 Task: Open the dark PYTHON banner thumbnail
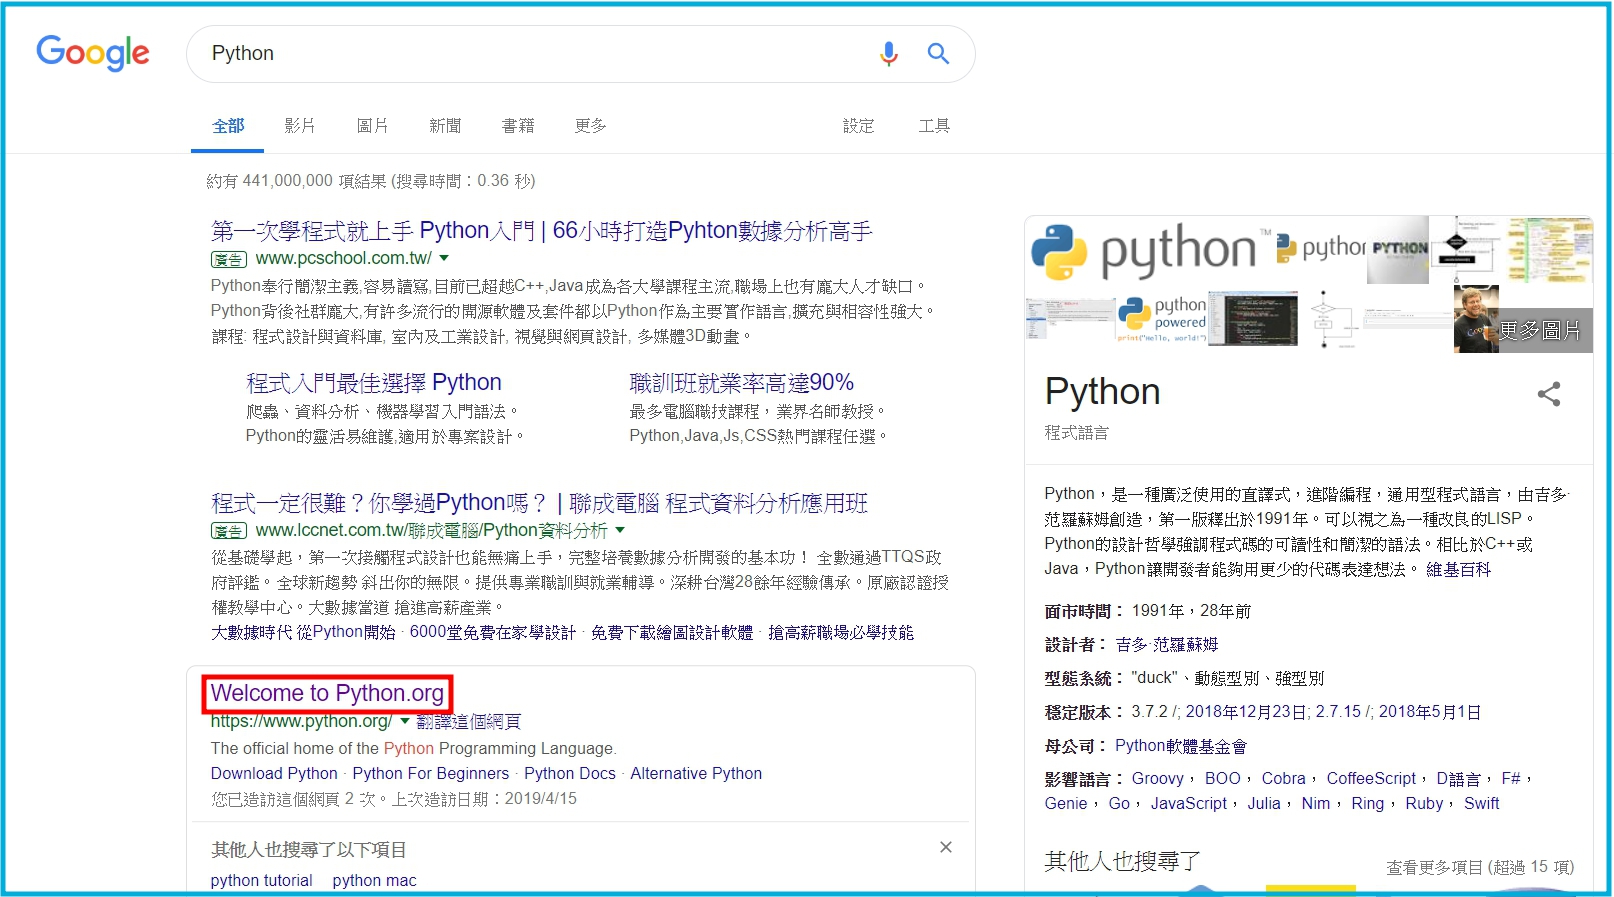[x=1398, y=250]
